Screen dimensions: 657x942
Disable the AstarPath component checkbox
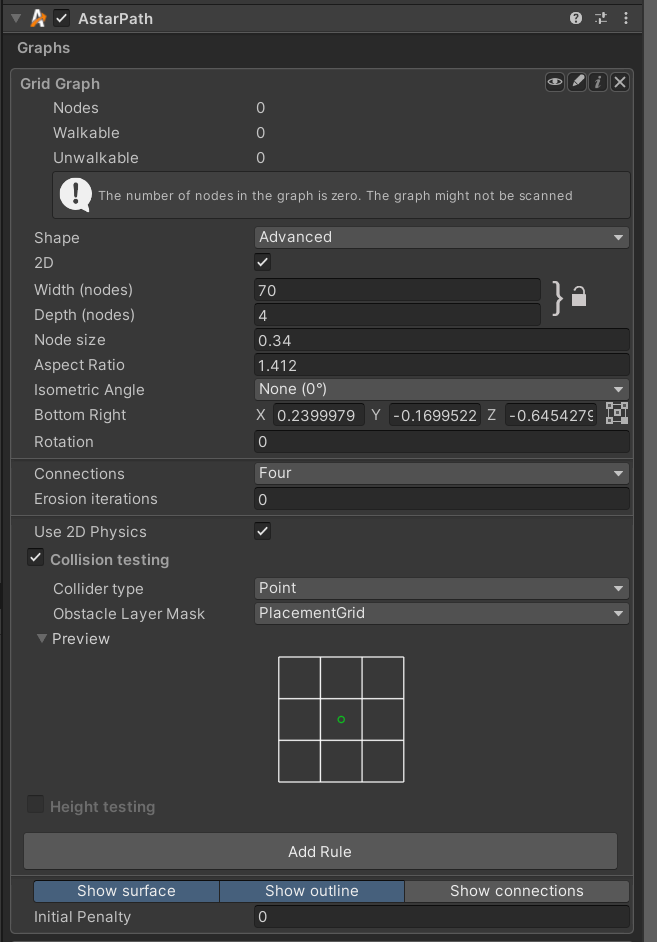tap(61, 18)
